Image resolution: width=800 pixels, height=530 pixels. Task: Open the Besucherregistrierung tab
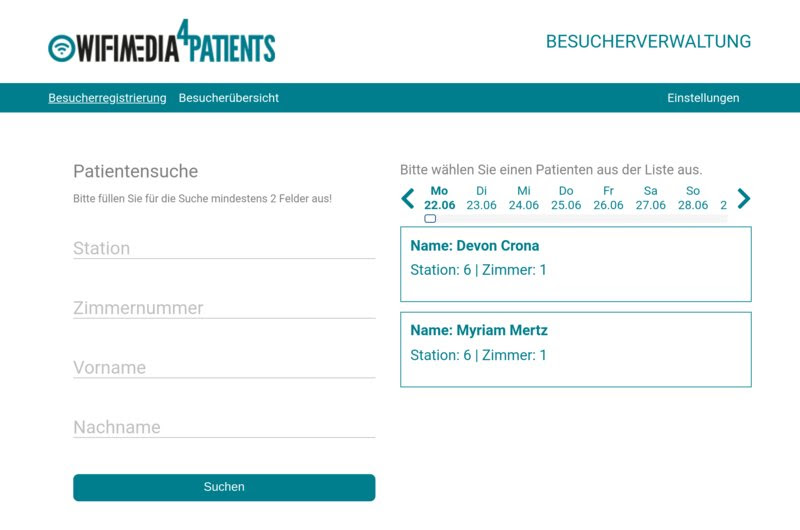107,98
